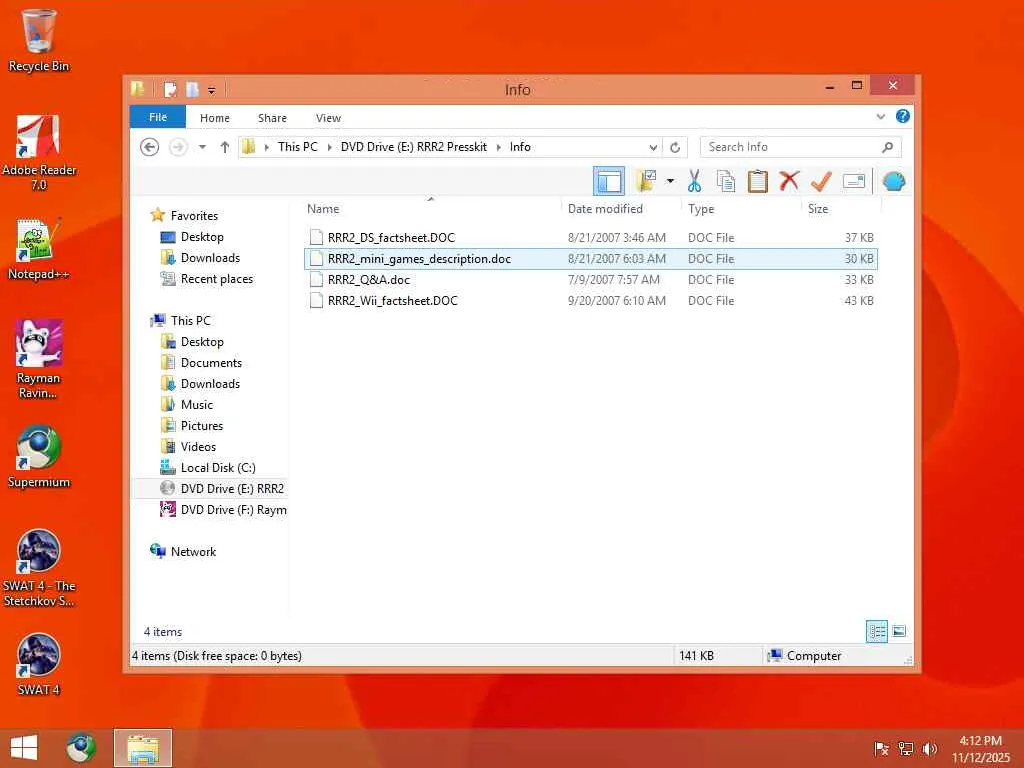Screen dimensions: 1024x768
Task: Click the Forward navigation arrow
Action: point(178,147)
